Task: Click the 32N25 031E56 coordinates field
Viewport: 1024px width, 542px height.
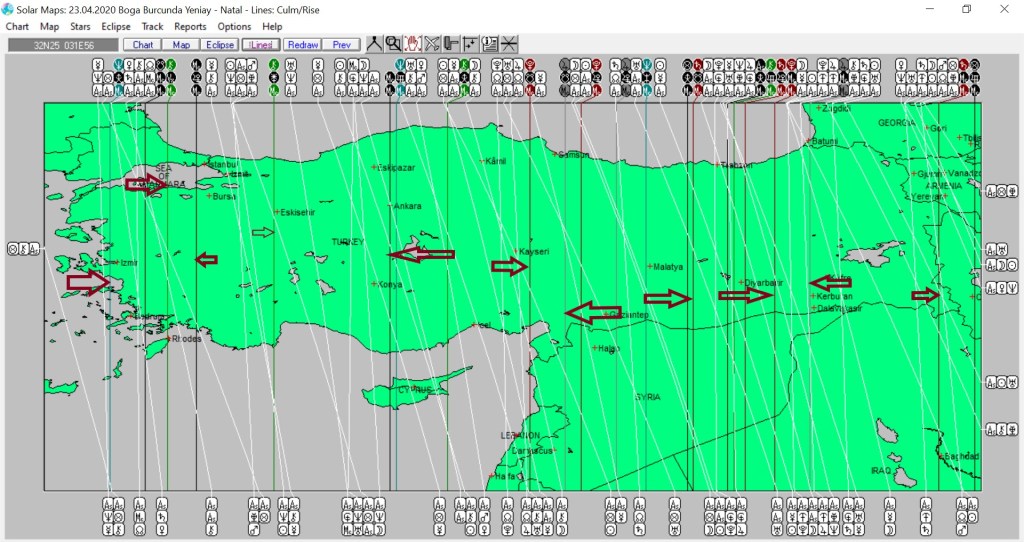Action: (x=62, y=45)
